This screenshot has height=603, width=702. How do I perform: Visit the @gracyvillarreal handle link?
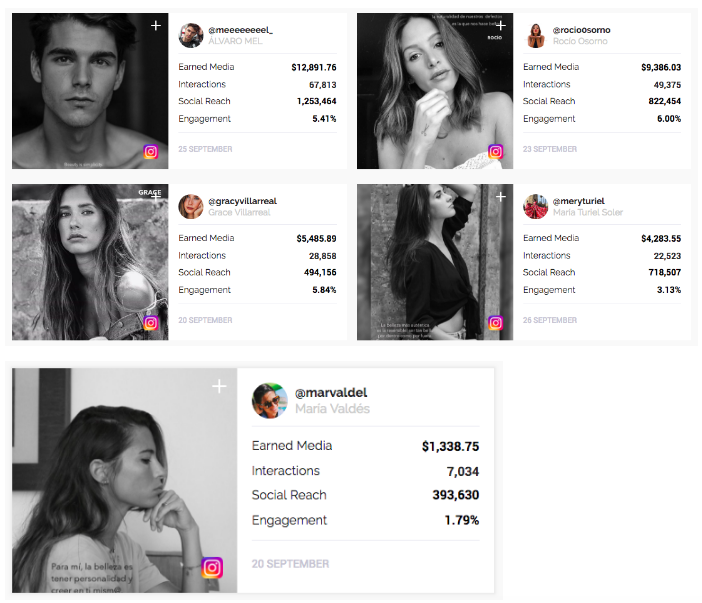point(242,201)
